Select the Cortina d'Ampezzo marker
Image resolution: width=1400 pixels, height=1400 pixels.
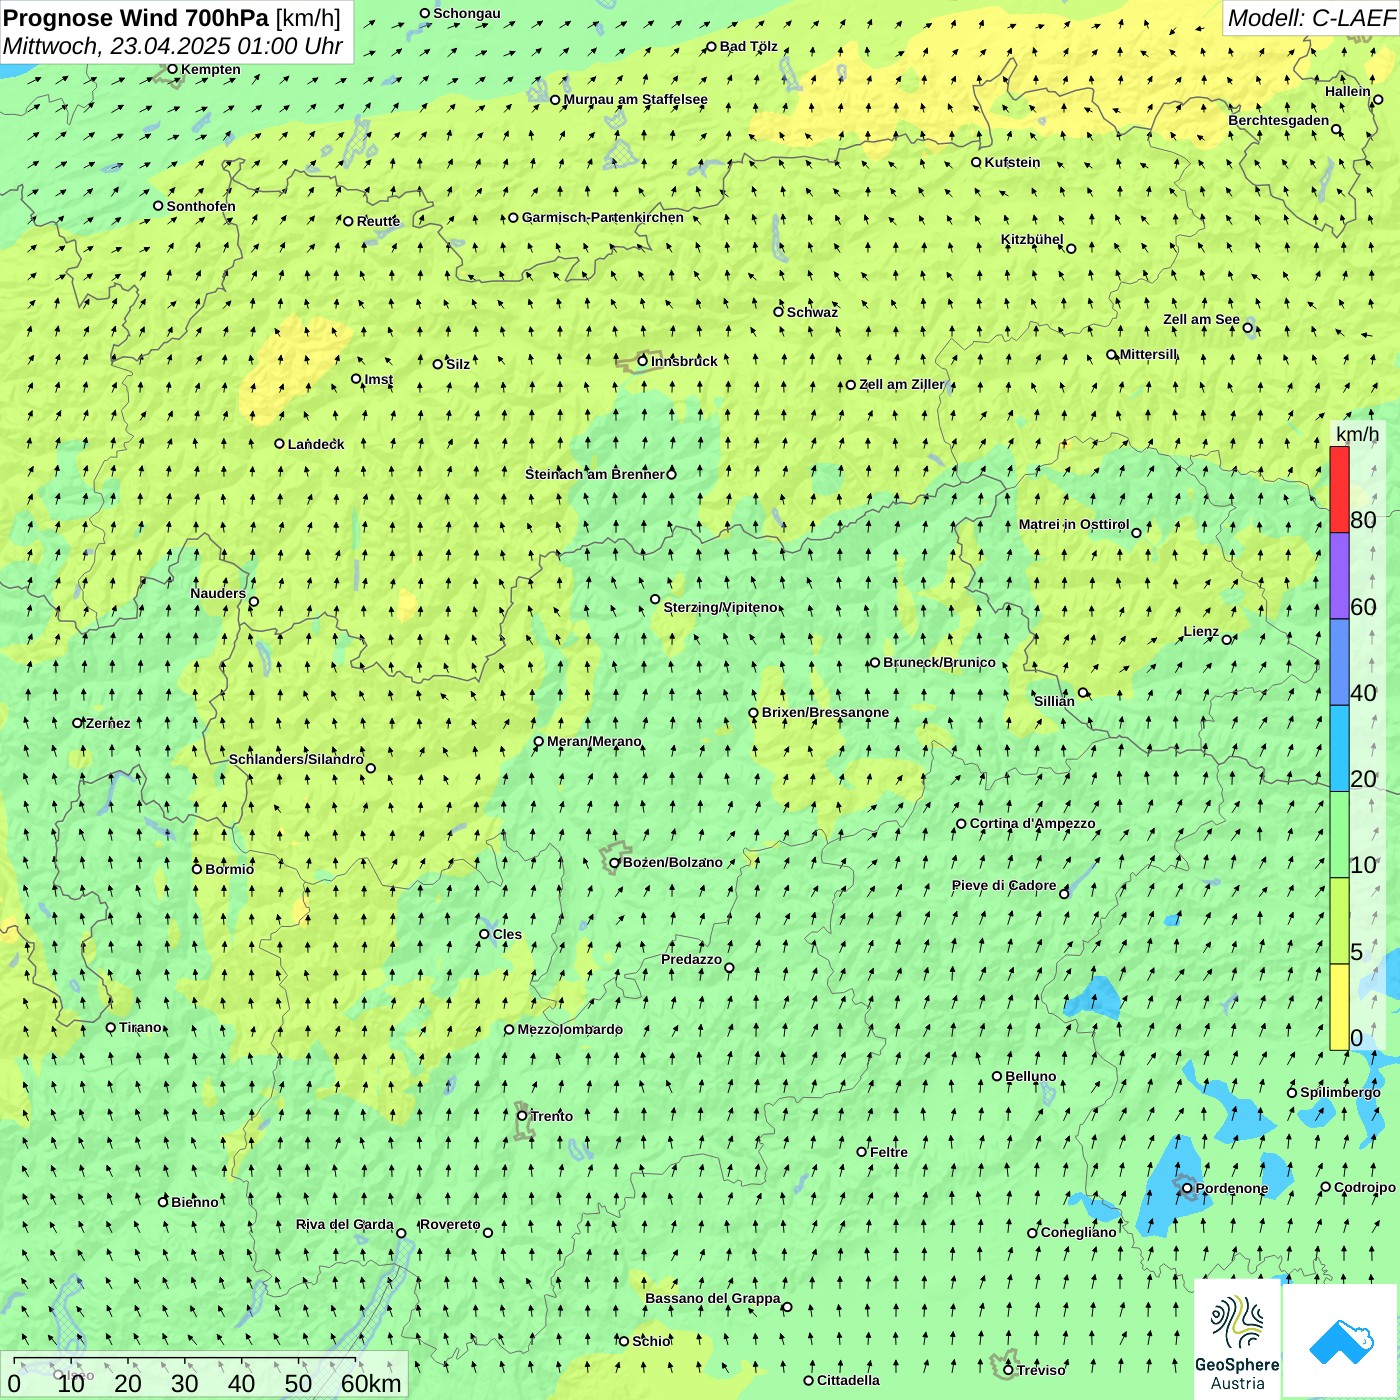pyautogui.click(x=961, y=824)
